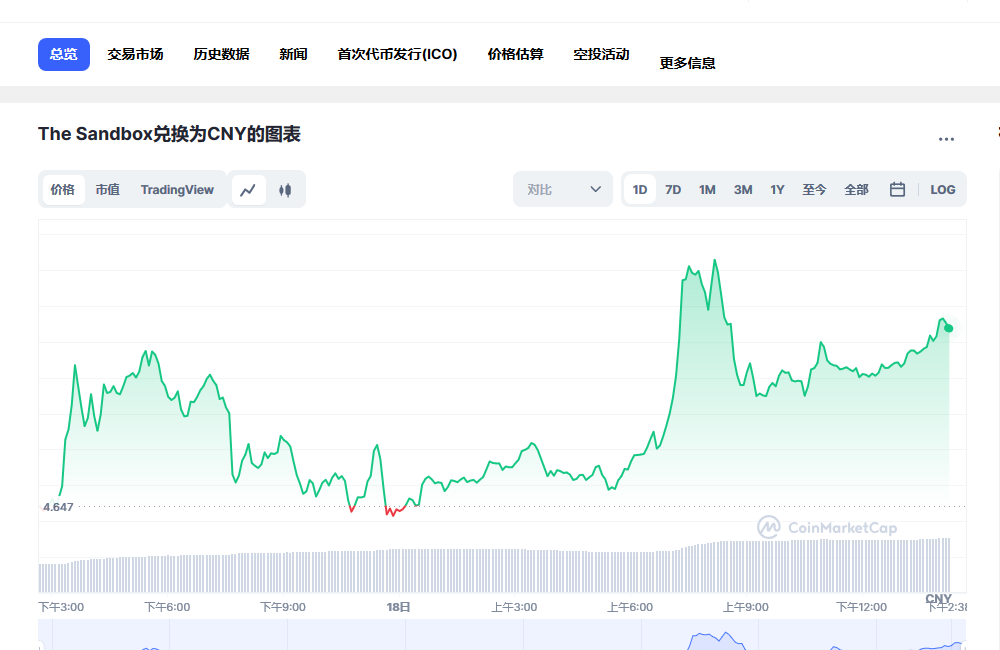Open the TradingView chart mode
The height and width of the screenshot is (650, 1000).
pyautogui.click(x=177, y=189)
